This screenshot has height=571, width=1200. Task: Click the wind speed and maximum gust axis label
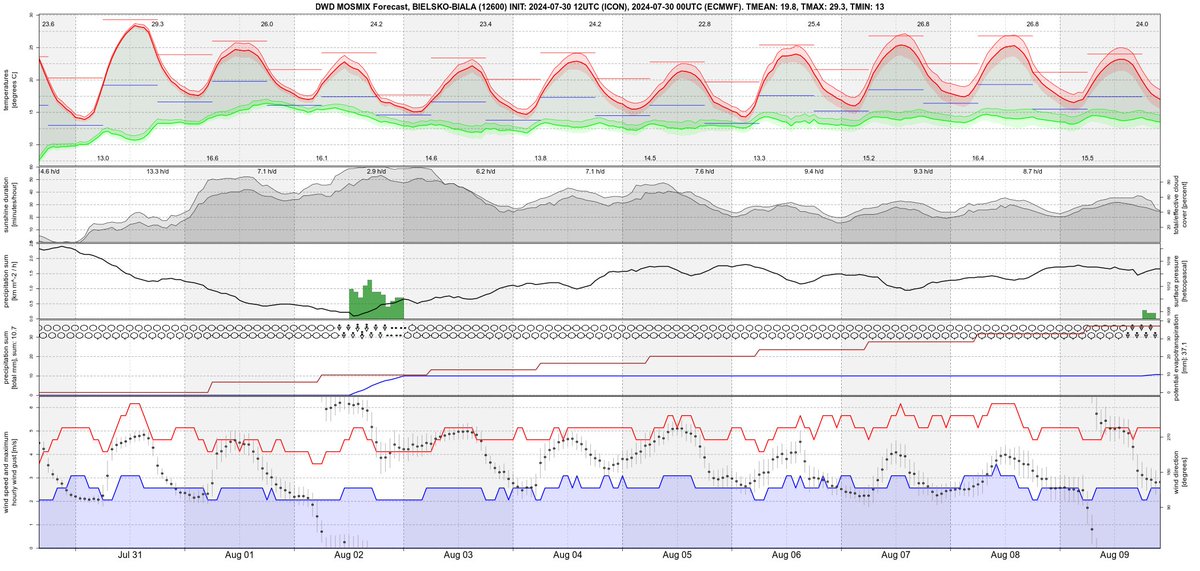coord(10,472)
